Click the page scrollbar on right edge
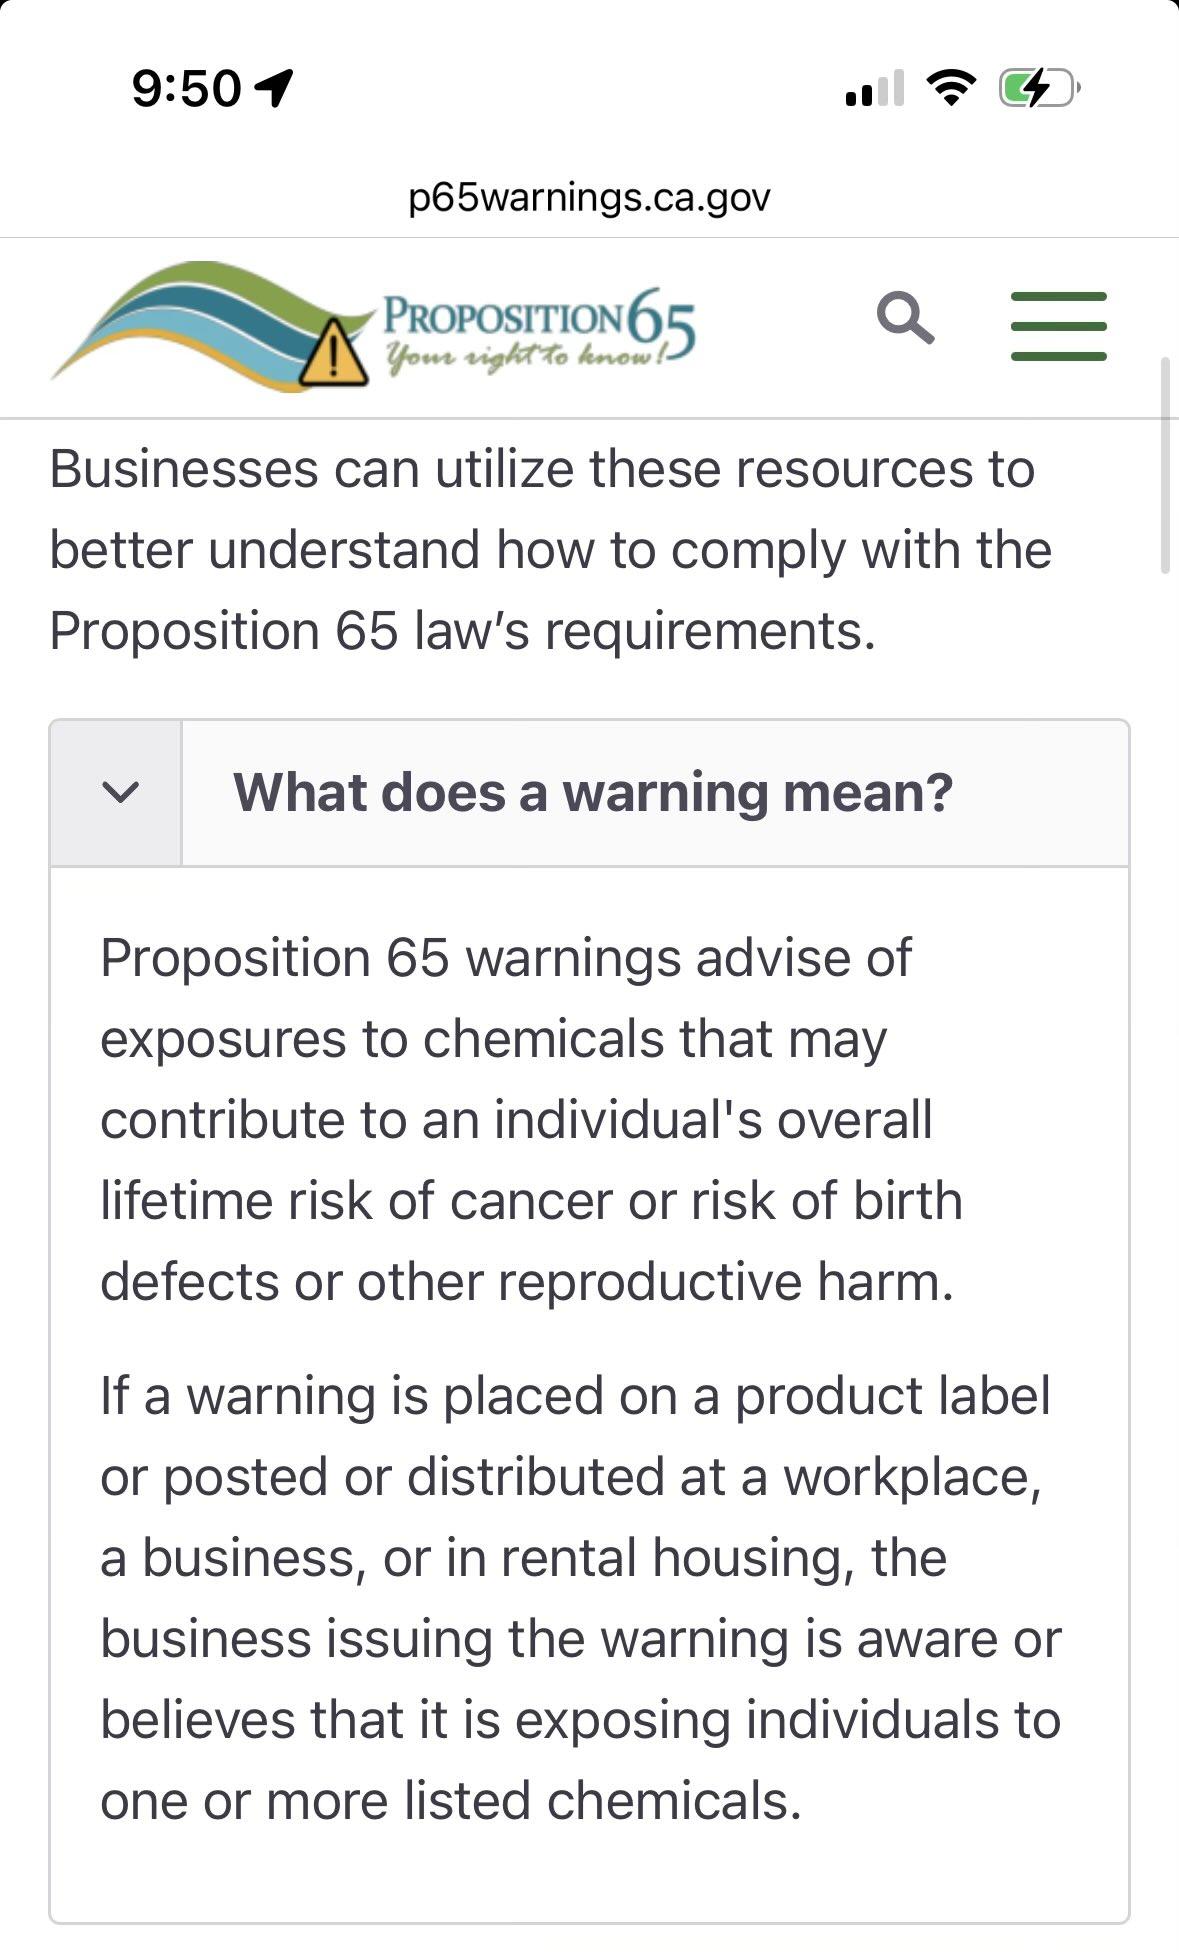The height and width of the screenshot is (1952, 1179). point(1165,465)
